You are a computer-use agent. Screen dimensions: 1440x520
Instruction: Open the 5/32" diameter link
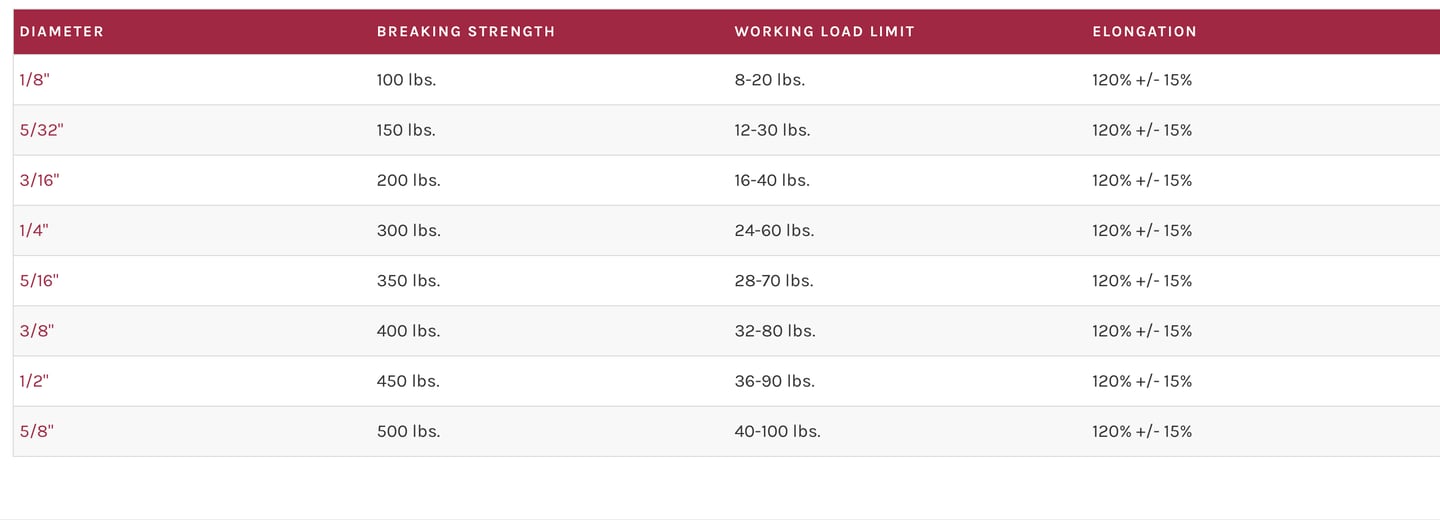click(x=41, y=130)
